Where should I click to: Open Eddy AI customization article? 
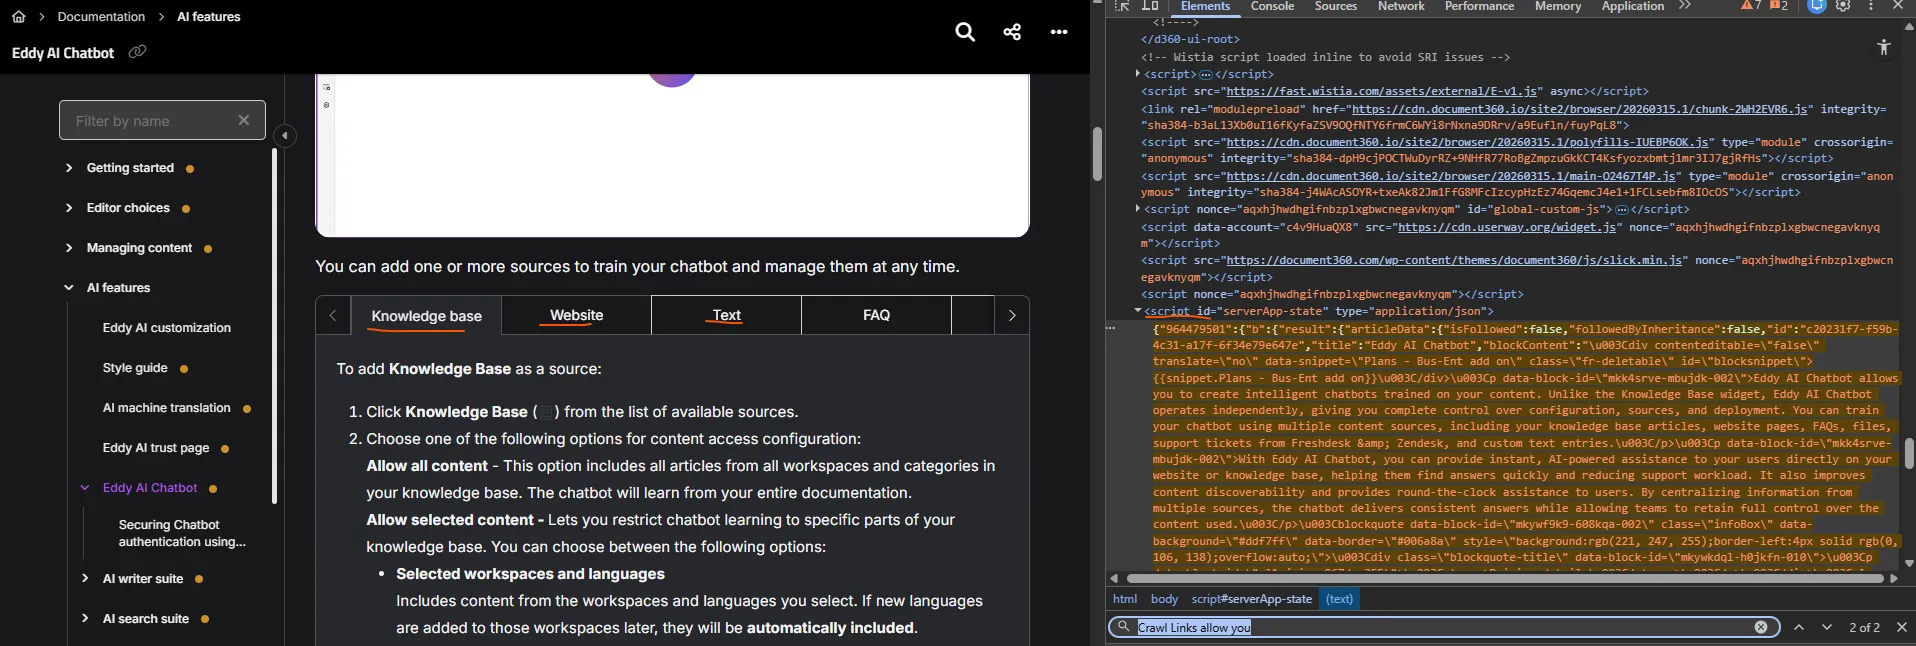167,328
